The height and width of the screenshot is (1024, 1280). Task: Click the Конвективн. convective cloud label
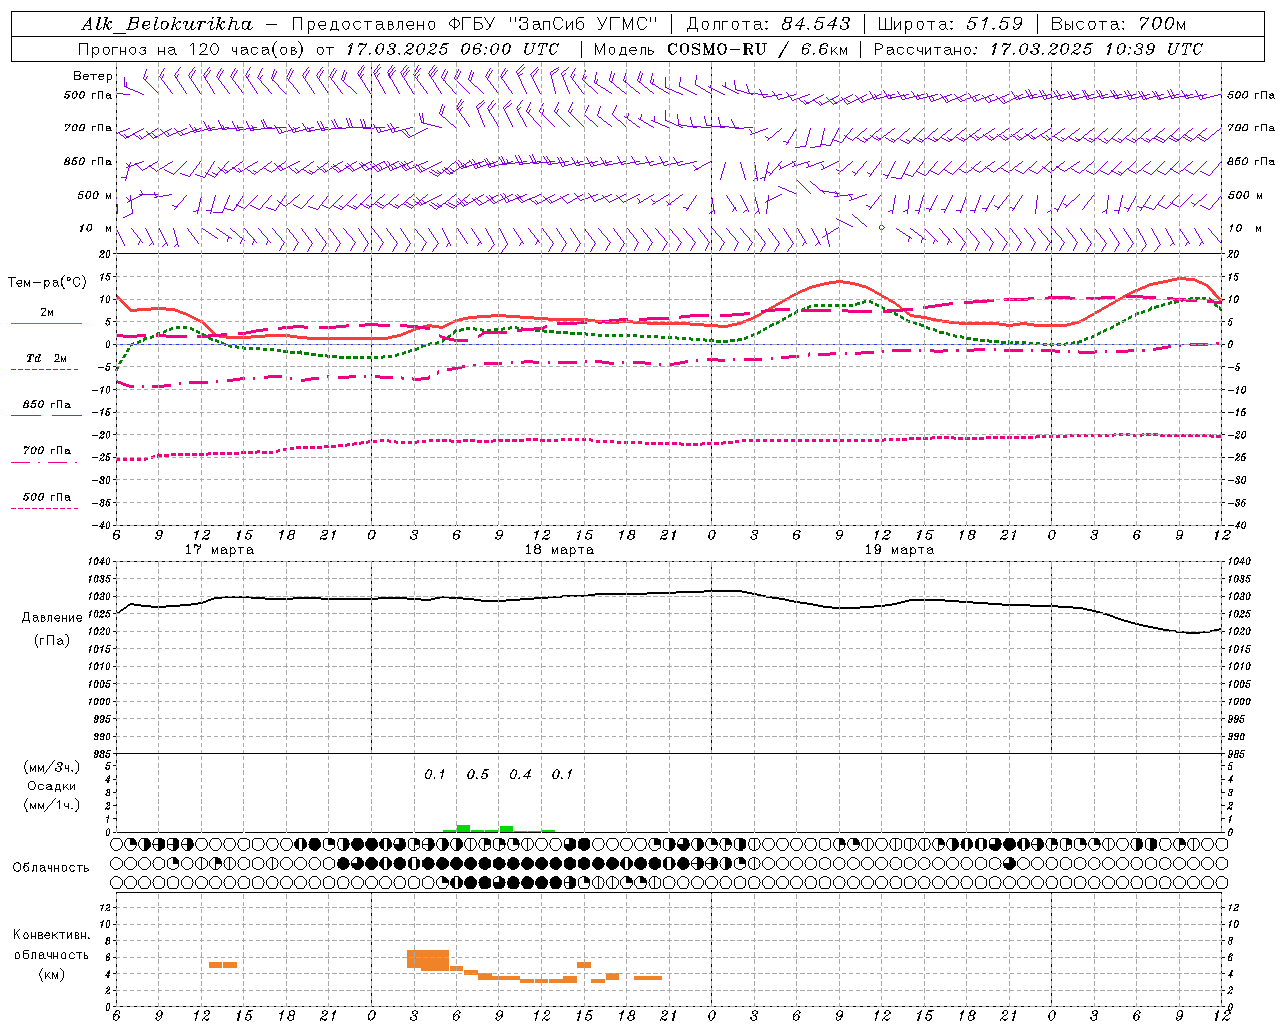(51, 935)
